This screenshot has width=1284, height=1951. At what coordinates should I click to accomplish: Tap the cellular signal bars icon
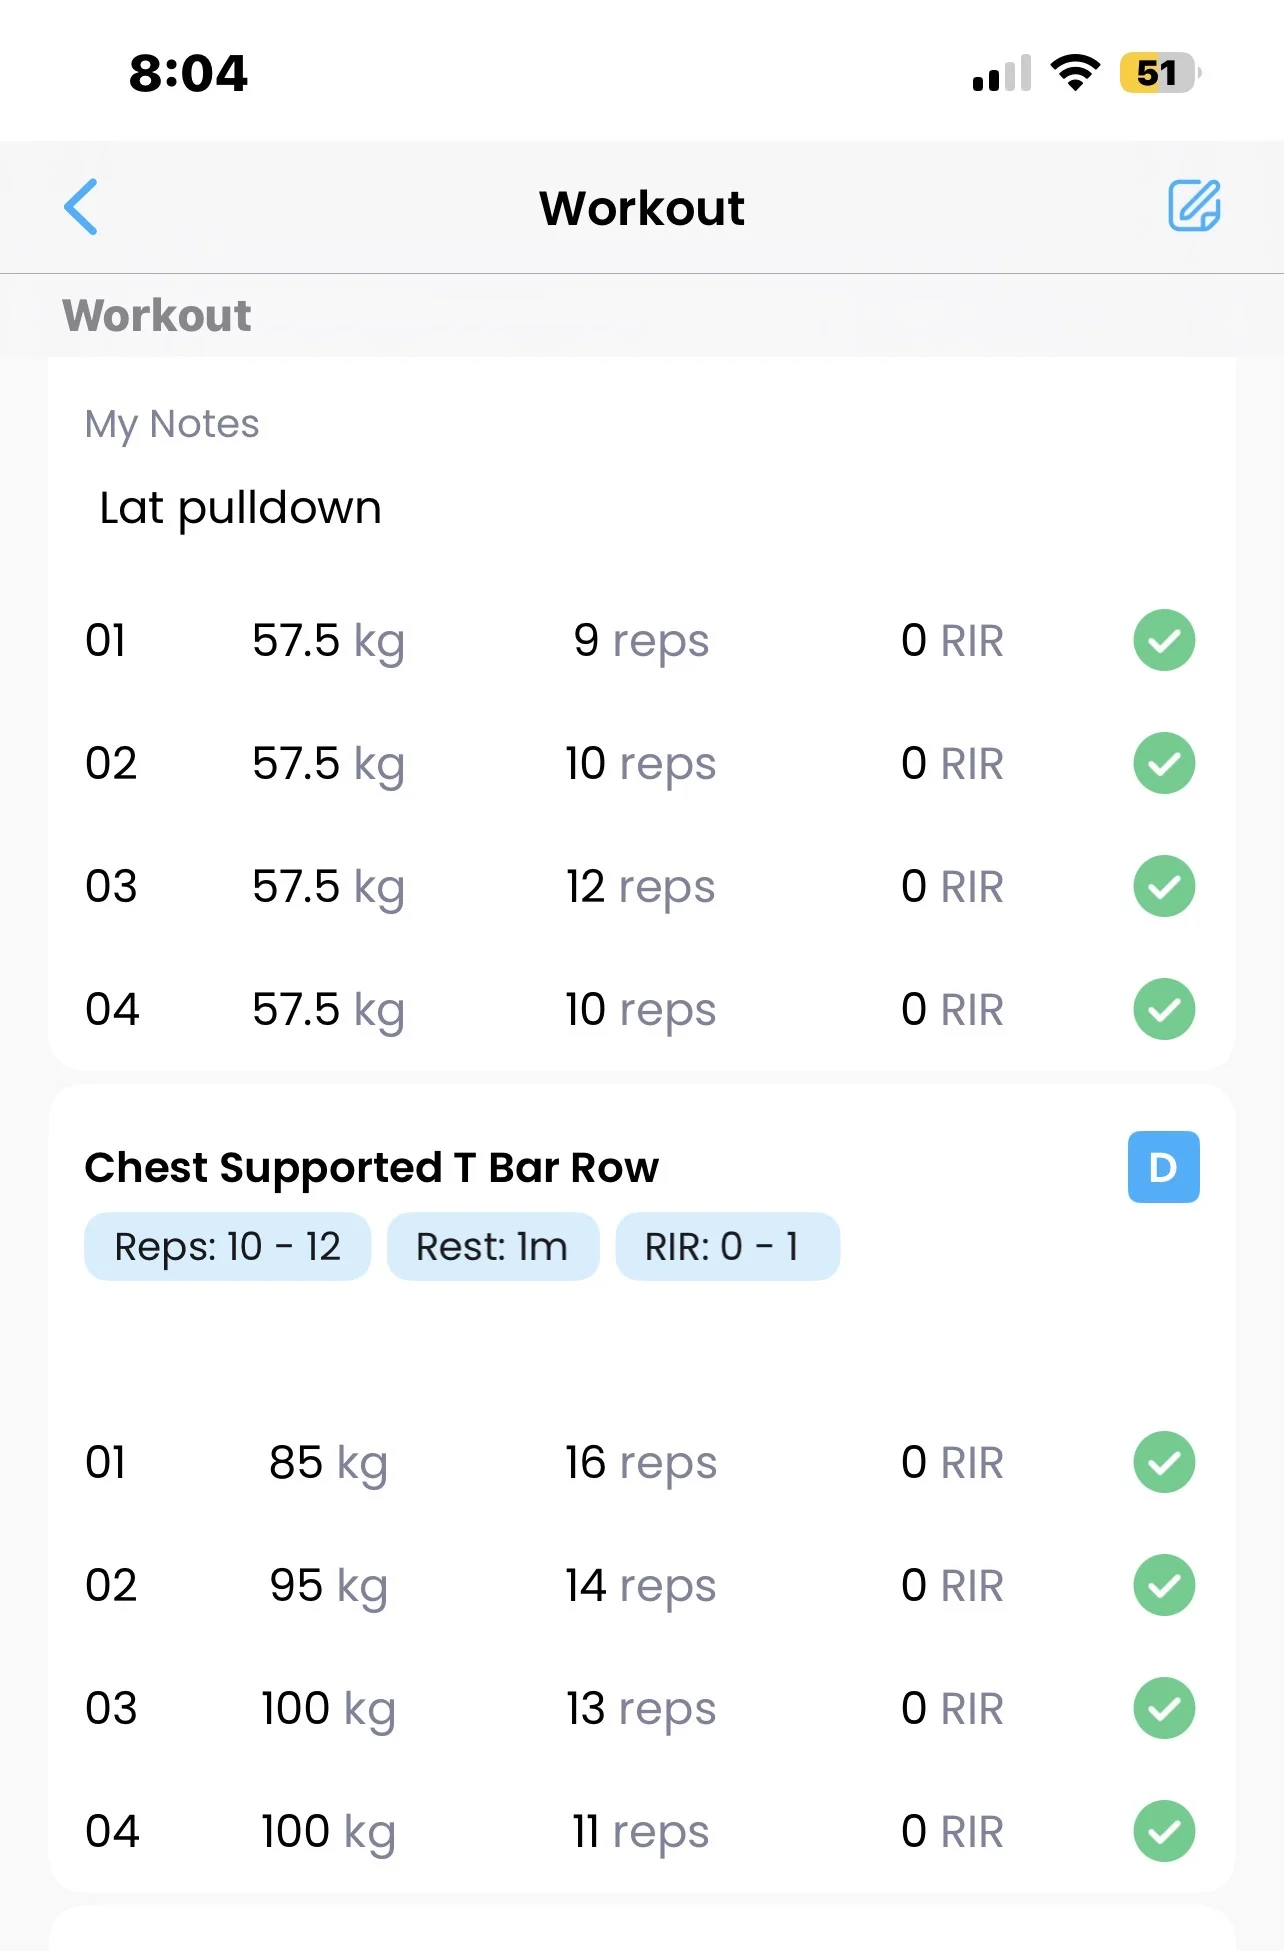click(1000, 74)
